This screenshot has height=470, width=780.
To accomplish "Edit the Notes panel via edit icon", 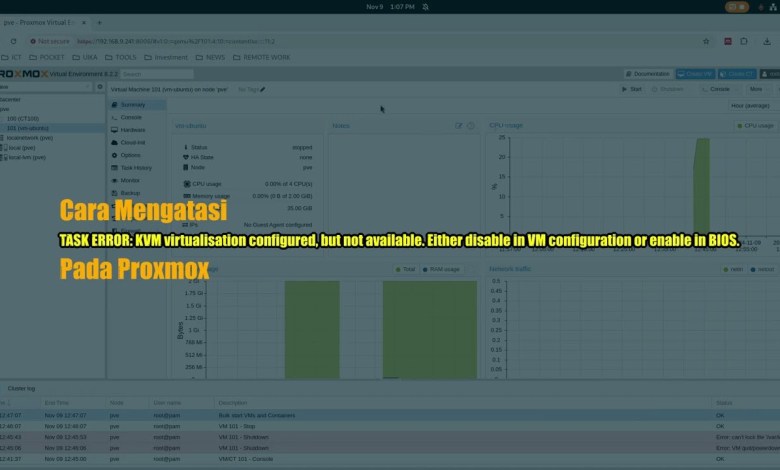I will [459, 126].
